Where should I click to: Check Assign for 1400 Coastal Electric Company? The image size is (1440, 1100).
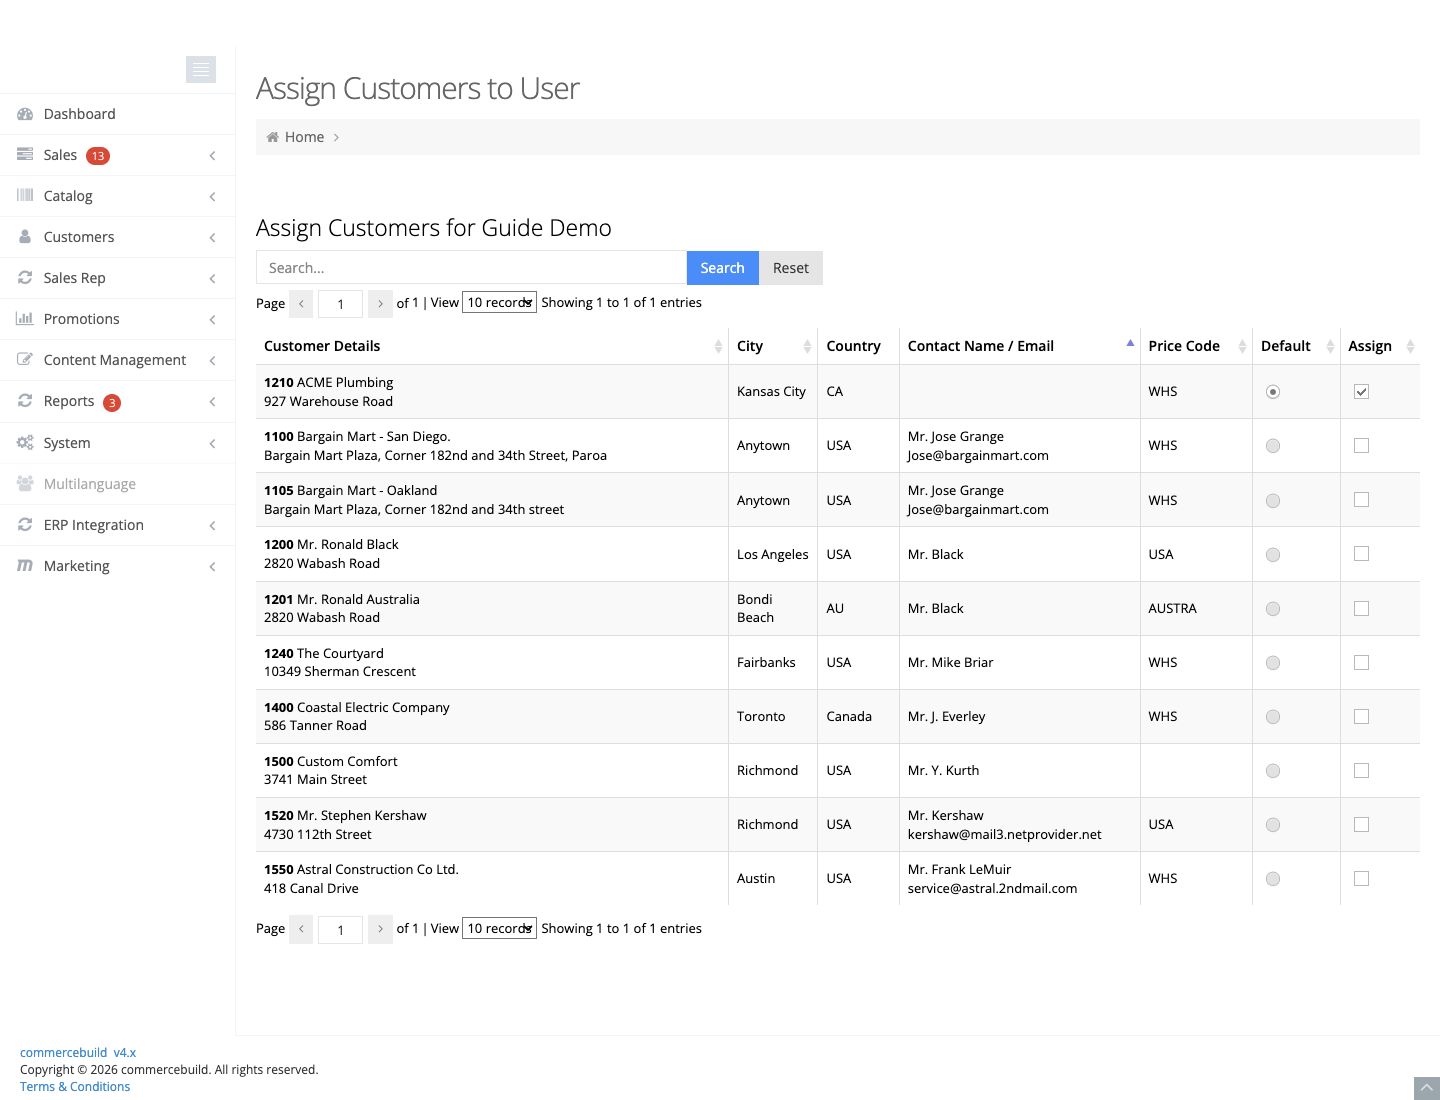[x=1361, y=716]
